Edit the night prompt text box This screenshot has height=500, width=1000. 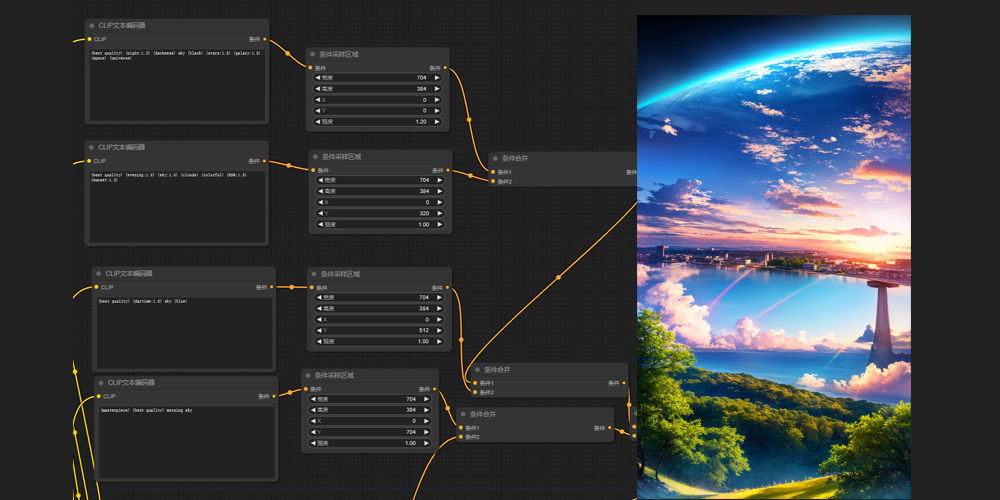[177, 84]
